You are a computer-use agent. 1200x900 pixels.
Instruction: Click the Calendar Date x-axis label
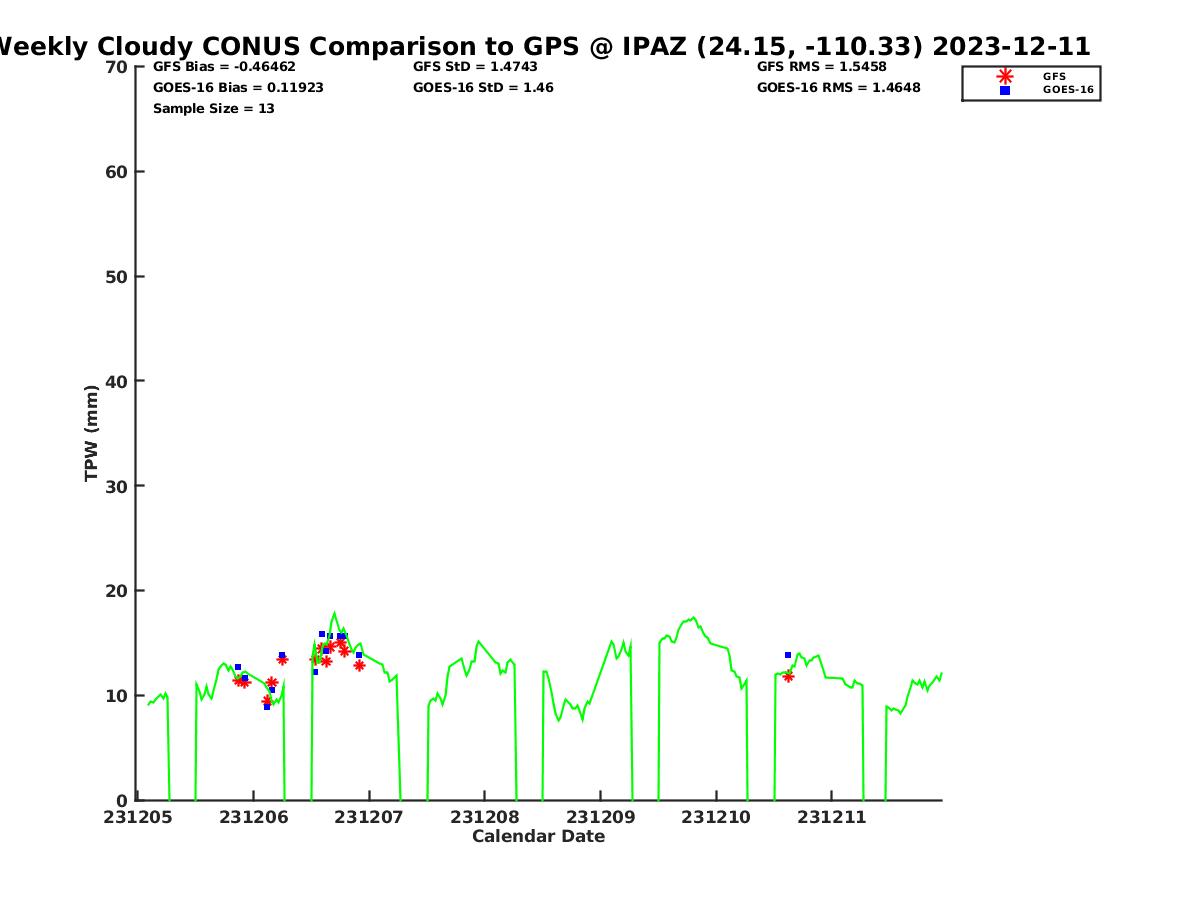click(538, 836)
